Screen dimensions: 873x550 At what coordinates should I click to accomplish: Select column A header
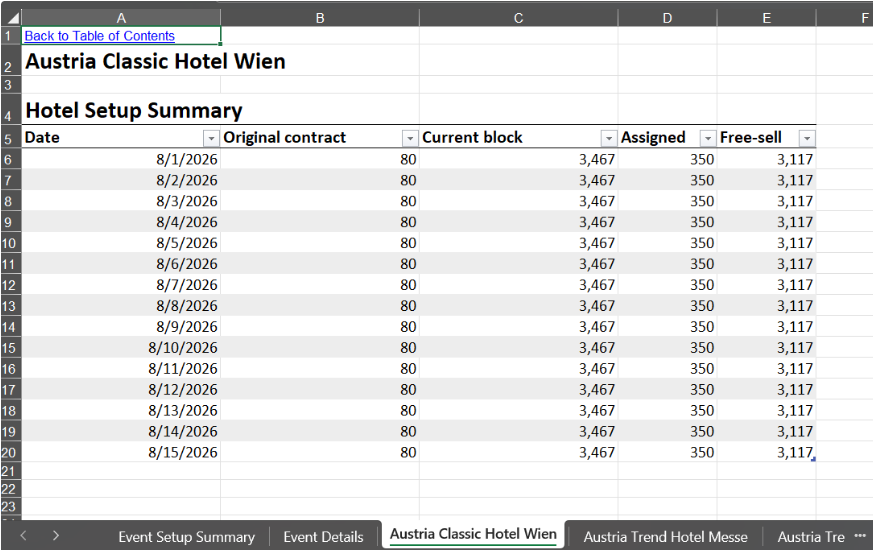(121, 18)
